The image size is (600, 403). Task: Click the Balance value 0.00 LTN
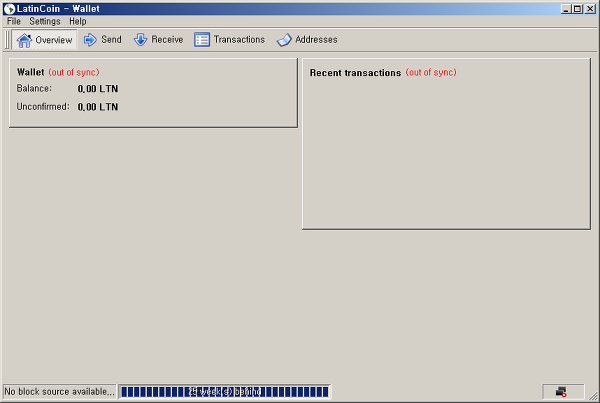pos(98,89)
